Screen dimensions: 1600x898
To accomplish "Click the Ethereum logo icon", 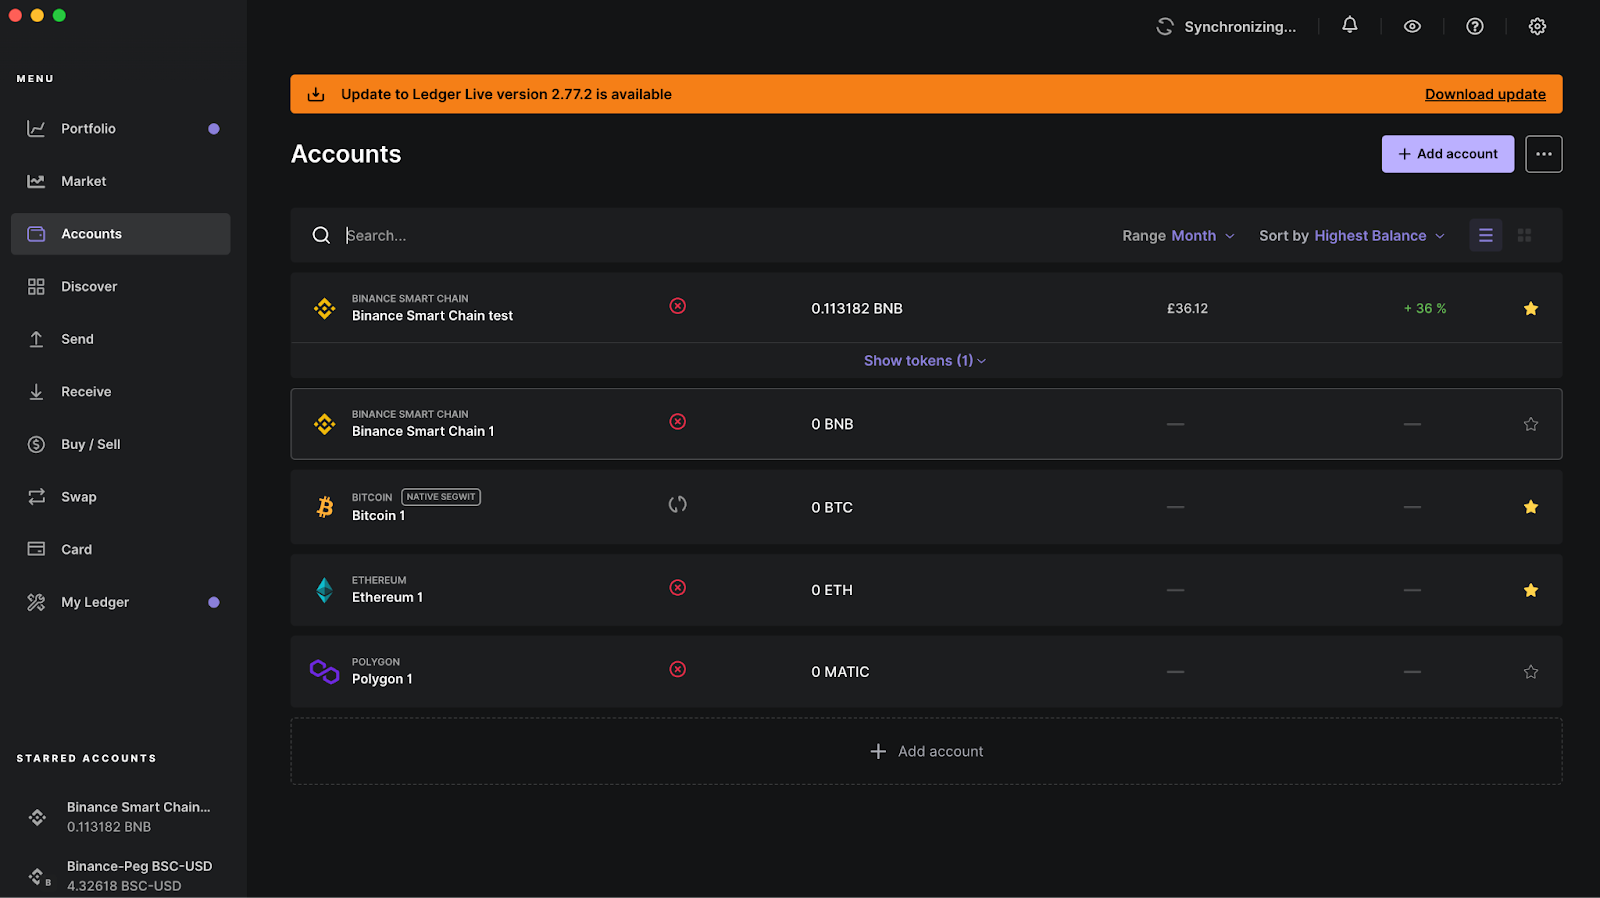I will click(x=324, y=590).
